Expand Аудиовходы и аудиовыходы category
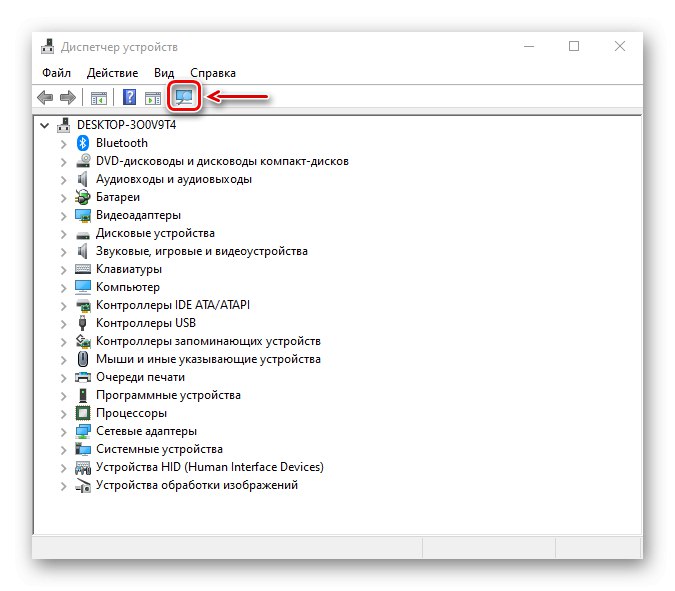Image resolution: width=675 pixels, height=591 pixels. [64, 180]
